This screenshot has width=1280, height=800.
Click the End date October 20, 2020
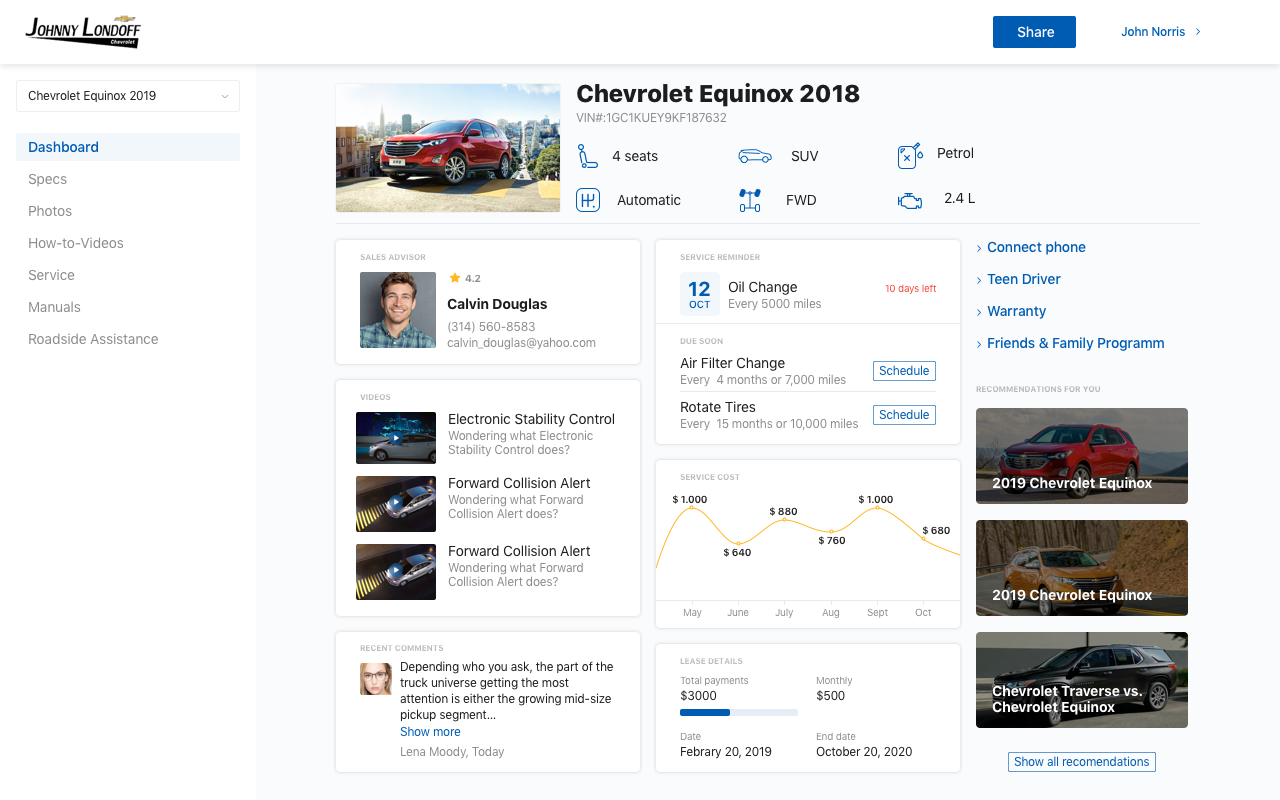click(864, 752)
